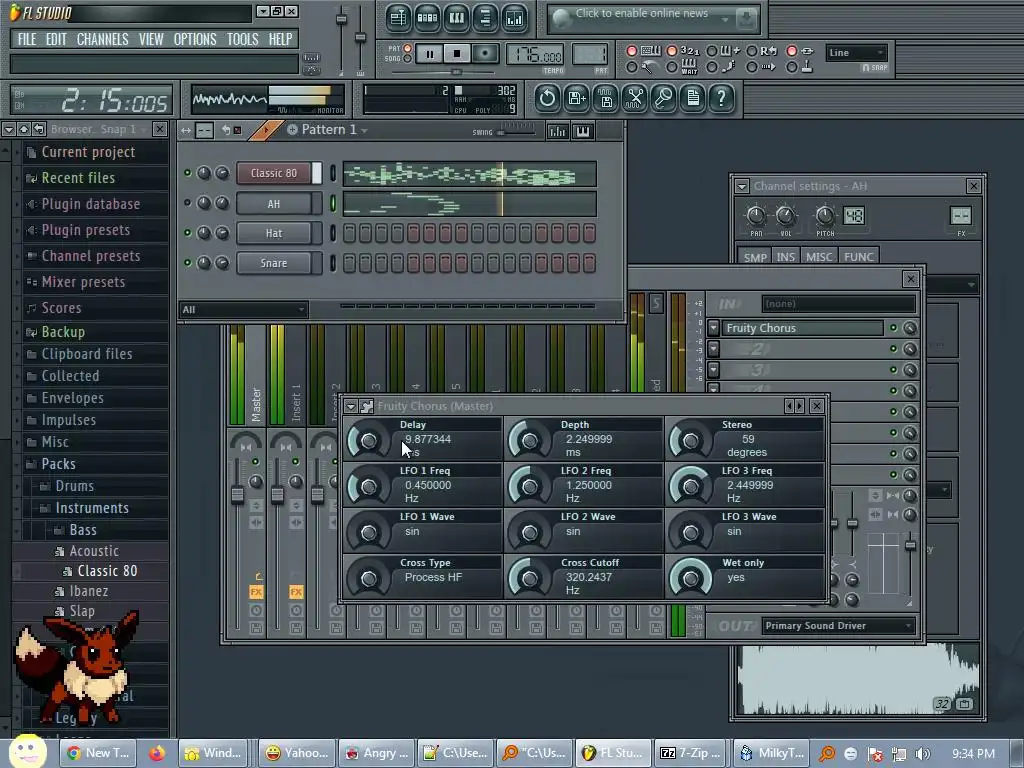This screenshot has height=768, width=1024.
Task: Toggle the 3-2-1 countdown before recording
Action: pos(671,51)
